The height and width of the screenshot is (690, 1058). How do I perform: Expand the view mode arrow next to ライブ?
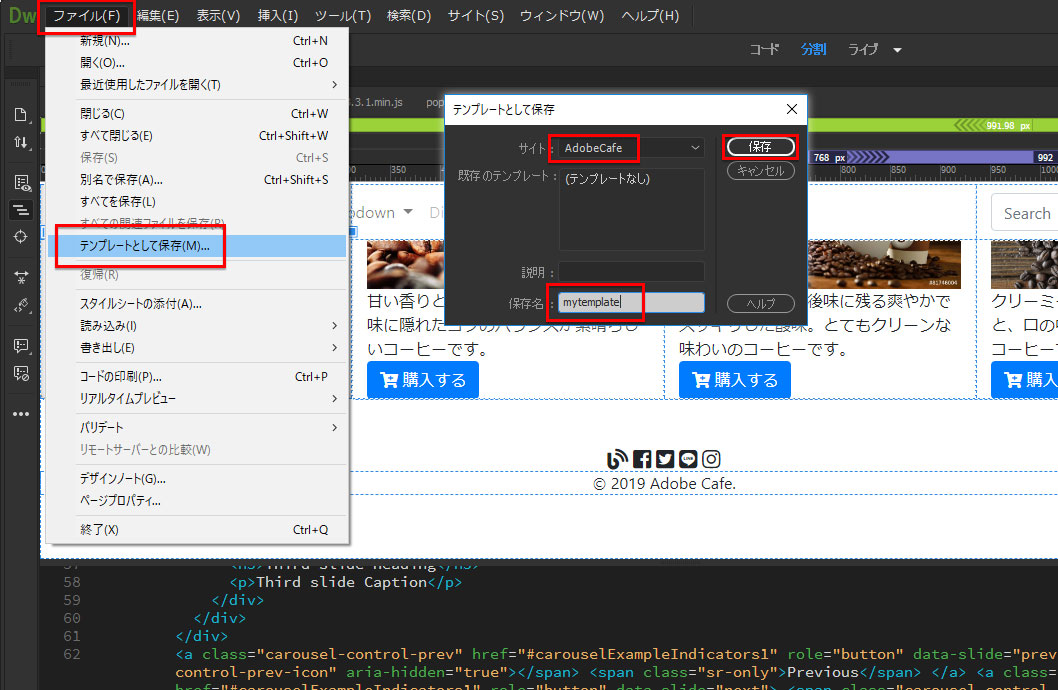pos(897,50)
